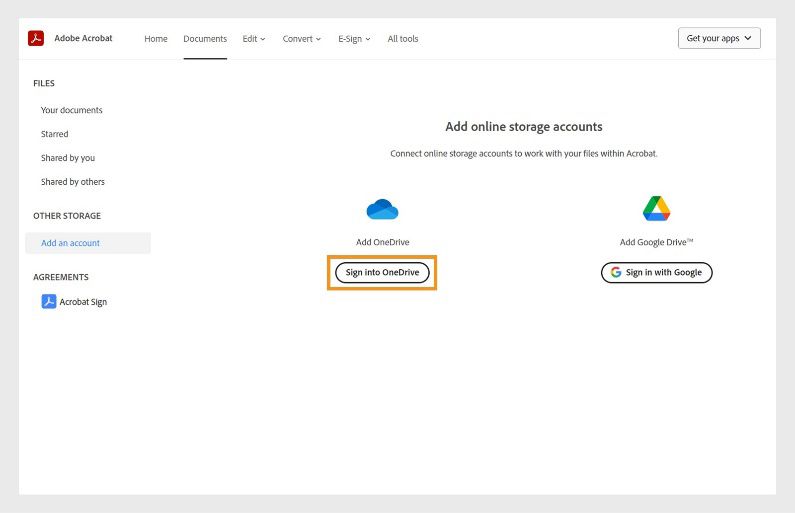Click the Adobe Acrobat logo icon
The height and width of the screenshot is (513, 795).
pos(36,38)
